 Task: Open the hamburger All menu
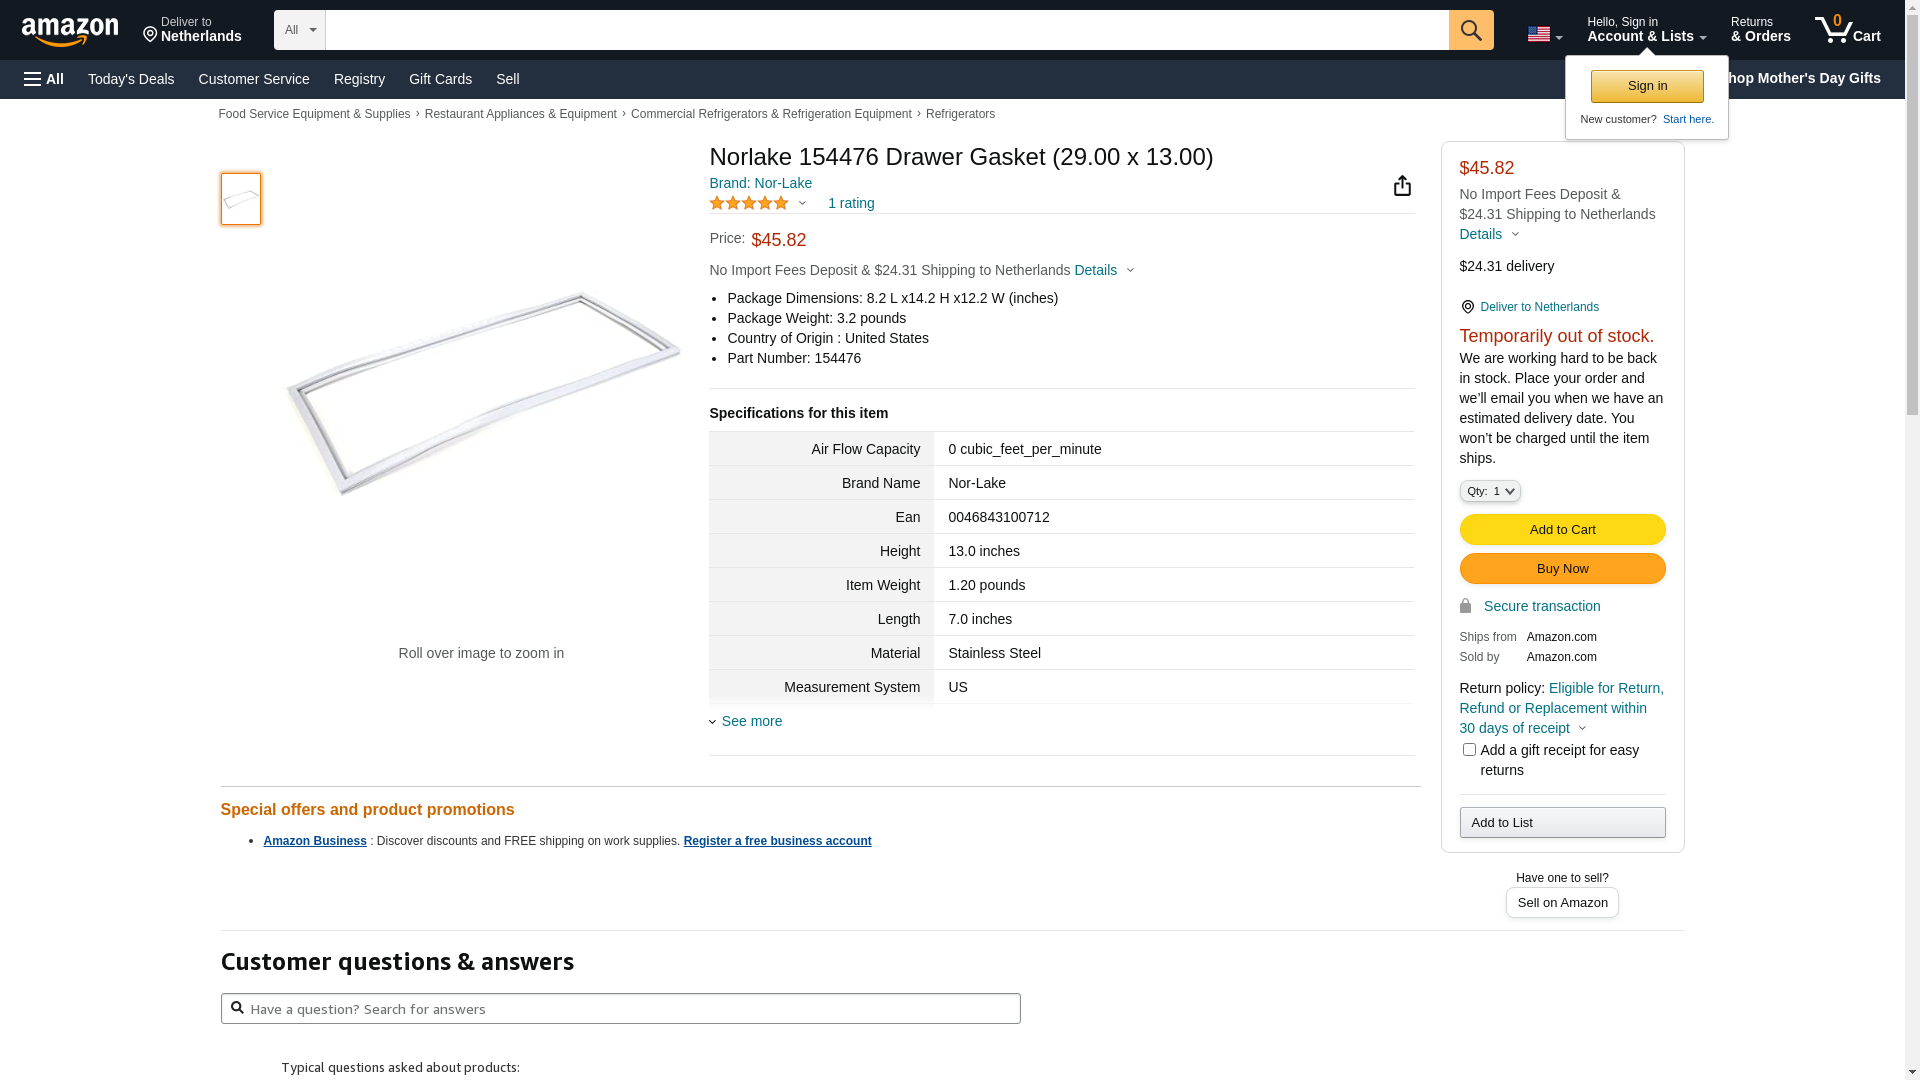tap(44, 79)
